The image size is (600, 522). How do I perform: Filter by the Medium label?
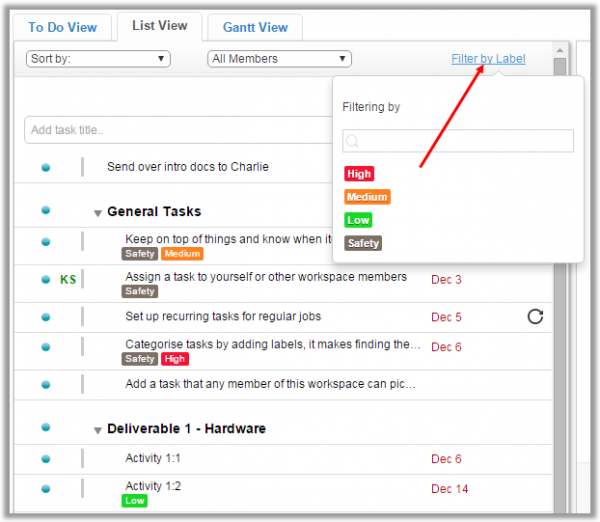pyautogui.click(x=367, y=197)
